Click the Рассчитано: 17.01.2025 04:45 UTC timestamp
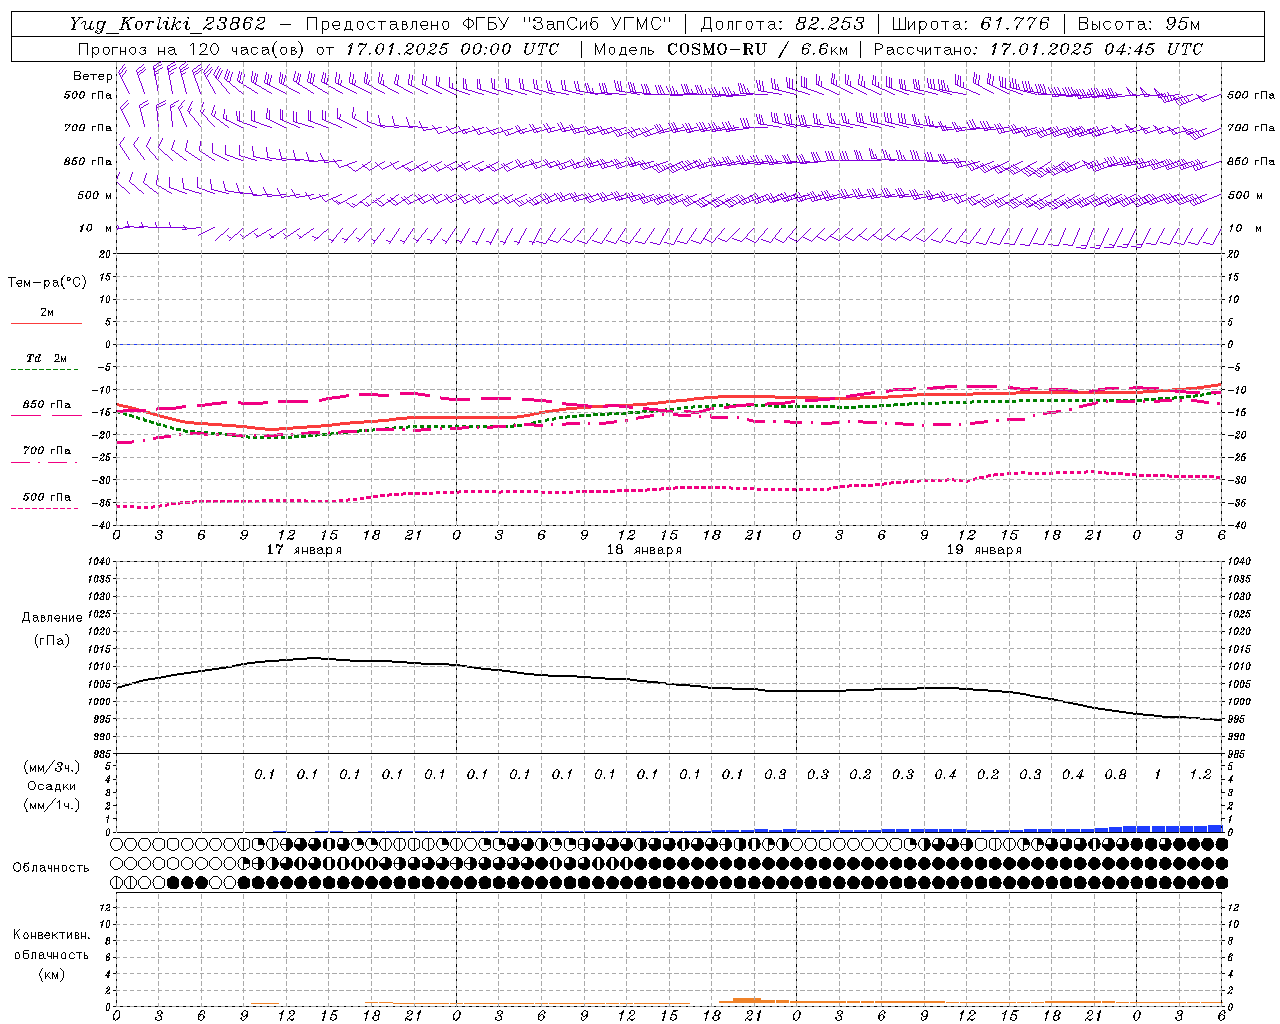Screen dimensions: 1280x1024 click(1037, 49)
